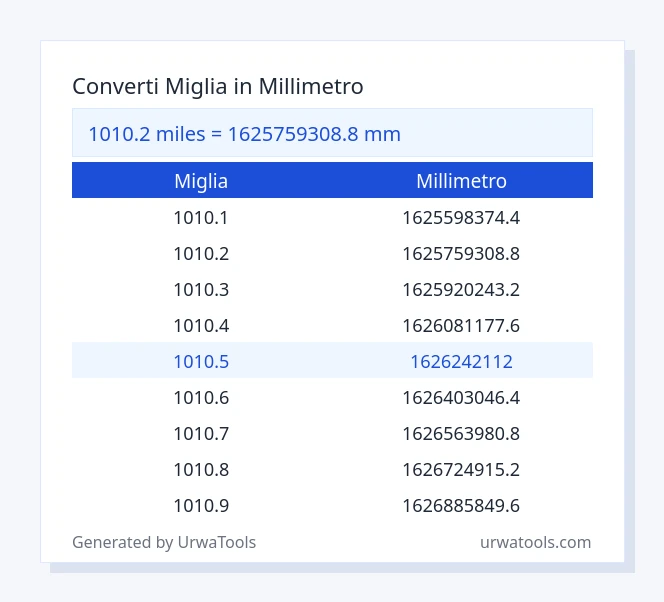The height and width of the screenshot is (602, 664).
Task: Click the 1010.8 miles cell
Action: coord(201,470)
